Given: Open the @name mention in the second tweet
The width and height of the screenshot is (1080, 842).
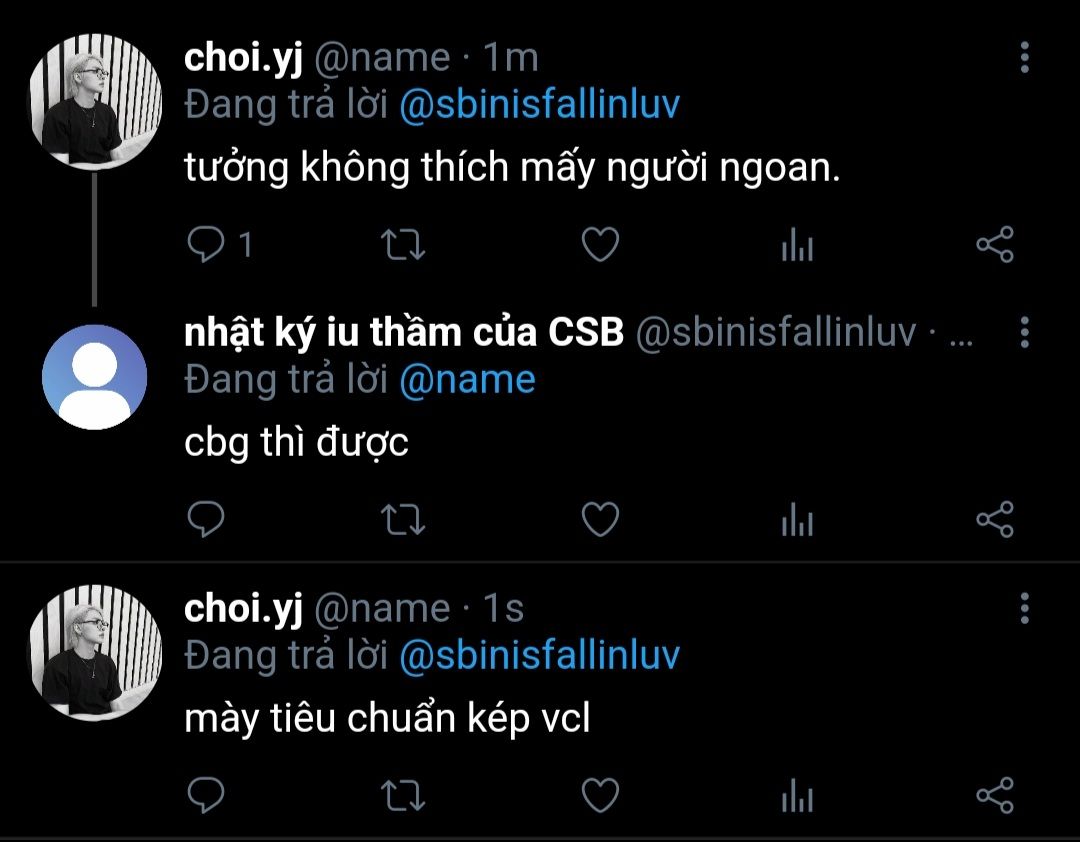Looking at the screenshot, I should [467, 380].
